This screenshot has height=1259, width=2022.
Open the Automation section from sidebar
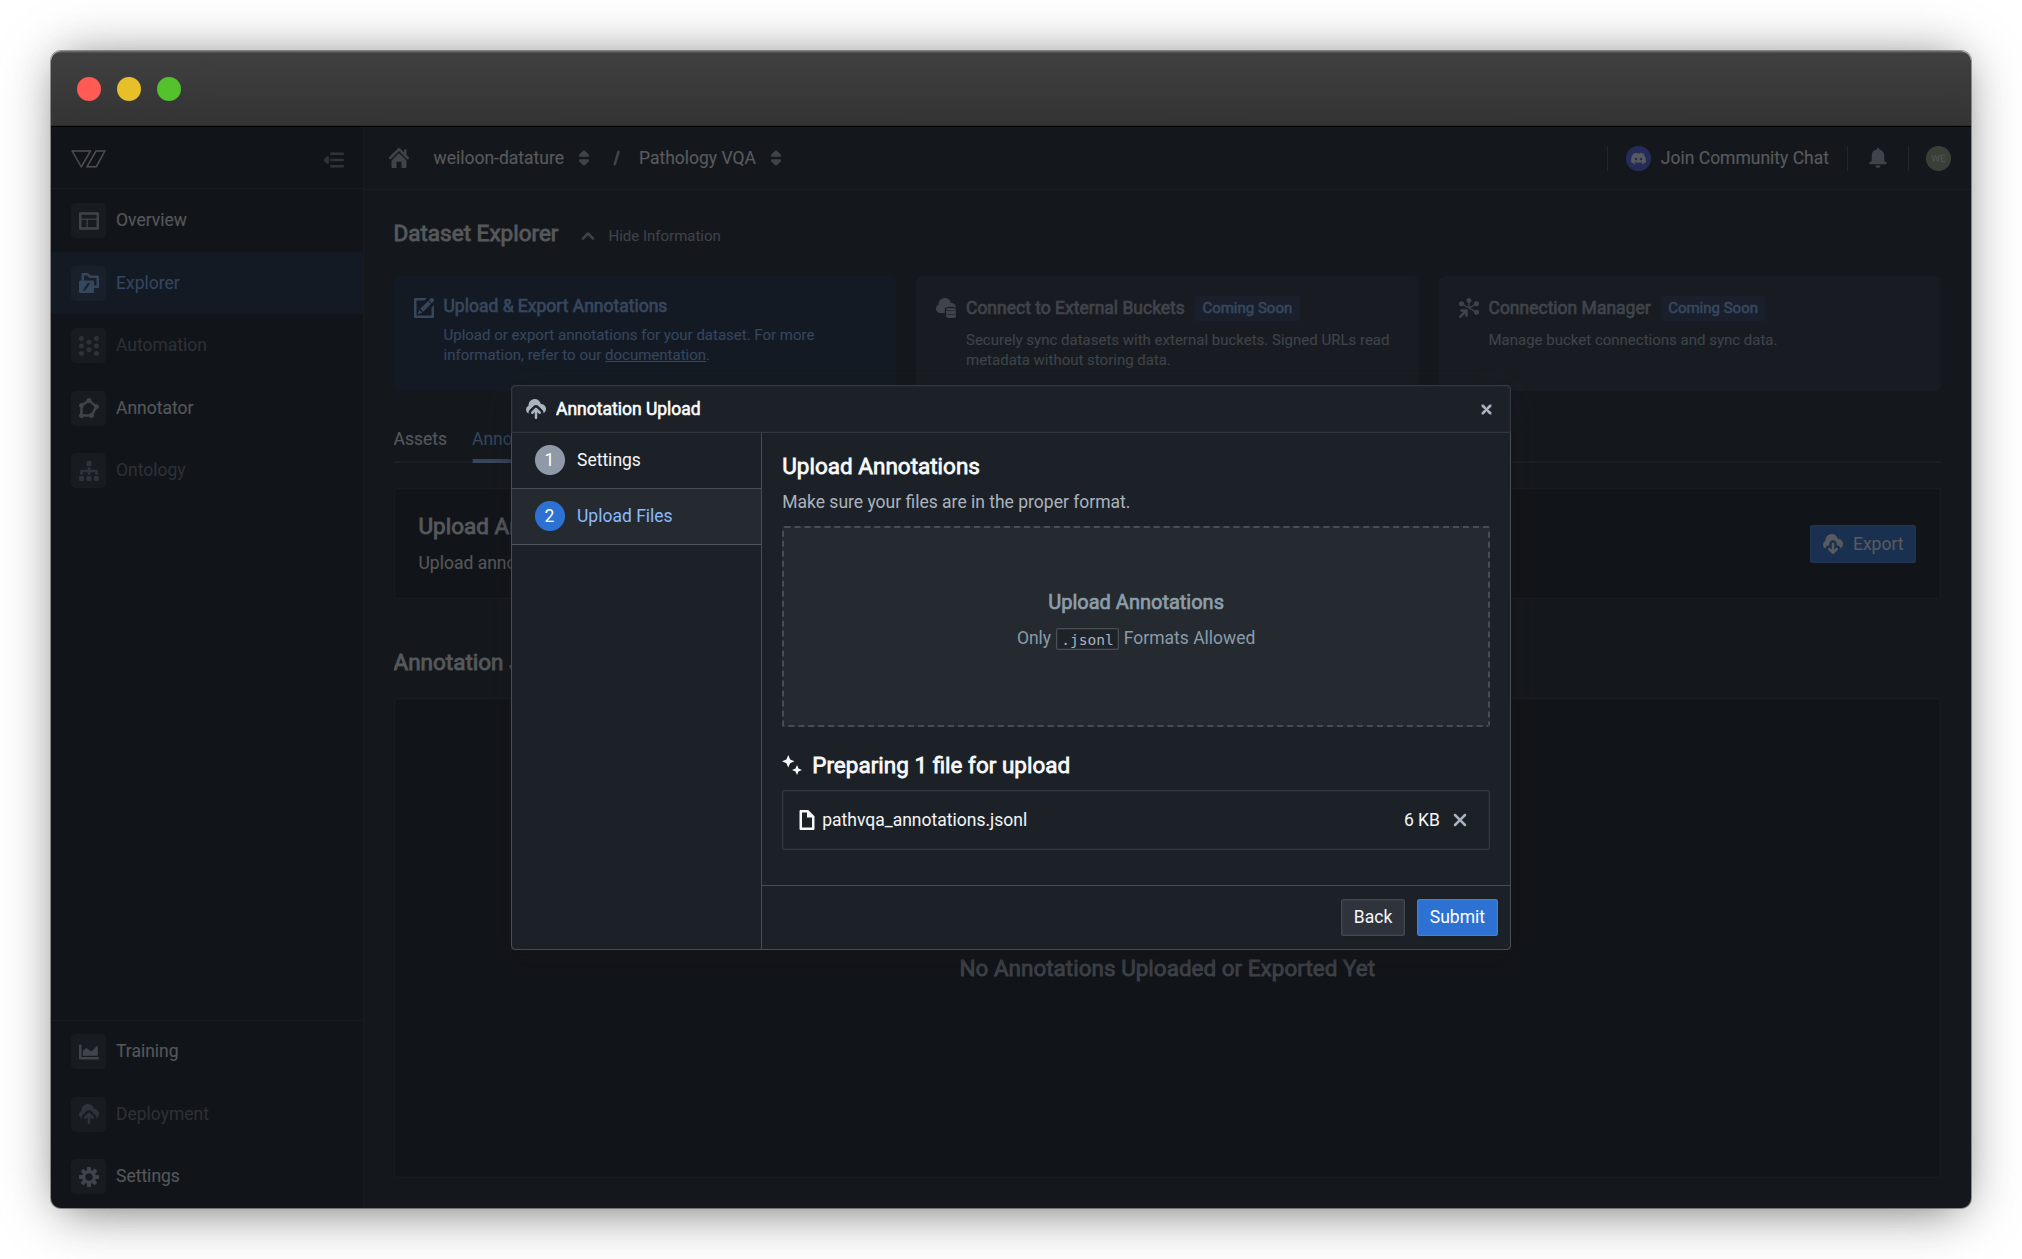point(160,344)
